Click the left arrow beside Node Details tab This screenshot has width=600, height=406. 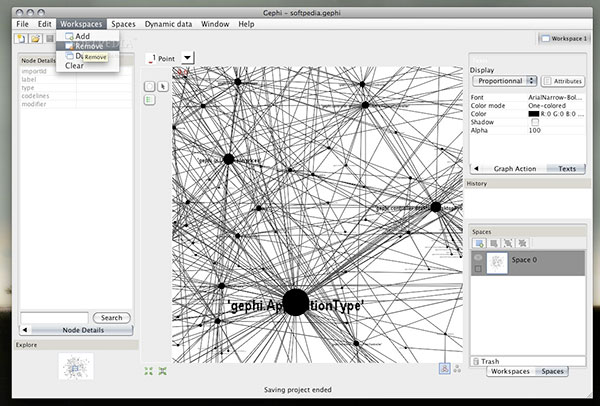[25, 330]
